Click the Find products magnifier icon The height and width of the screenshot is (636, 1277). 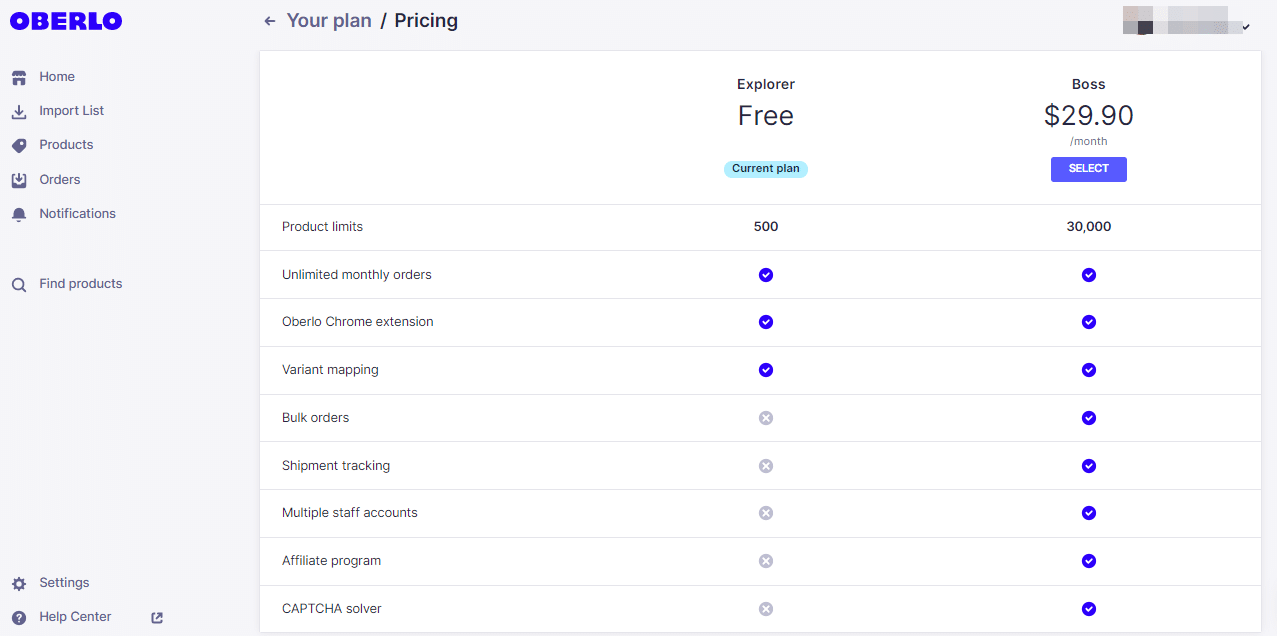[19, 284]
